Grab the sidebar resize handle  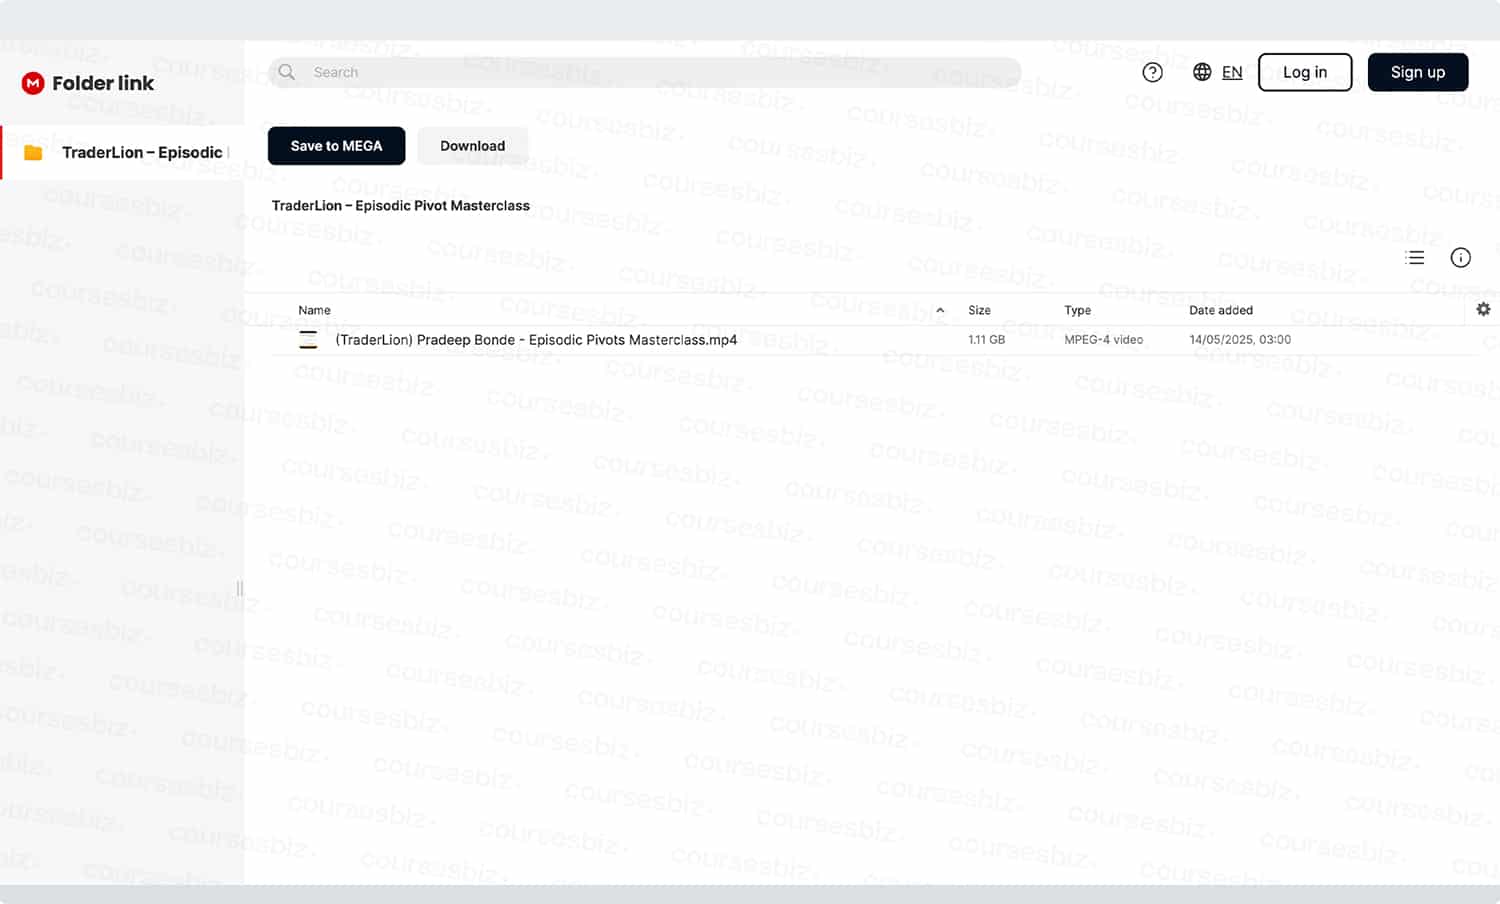(240, 589)
